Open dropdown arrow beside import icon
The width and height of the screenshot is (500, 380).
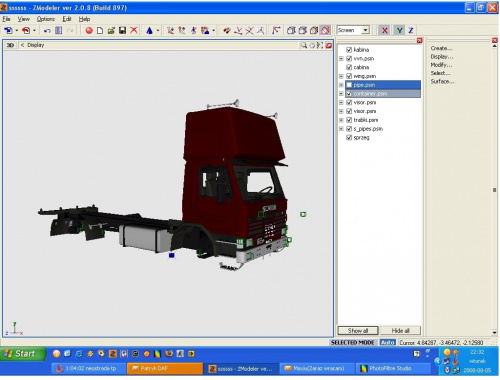click(17, 31)
